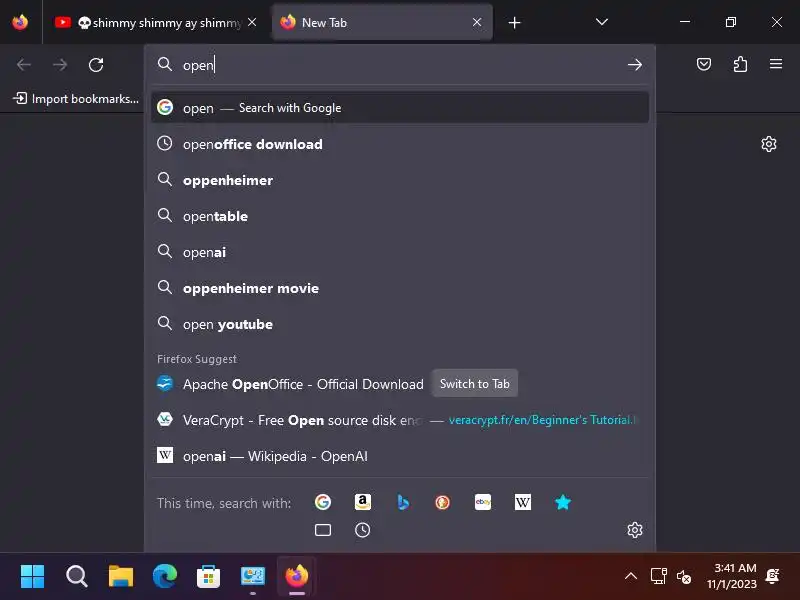The image size is (800, 600).
Task: Choose the 'opentable' search suggestion
Action: click(400, 216)
